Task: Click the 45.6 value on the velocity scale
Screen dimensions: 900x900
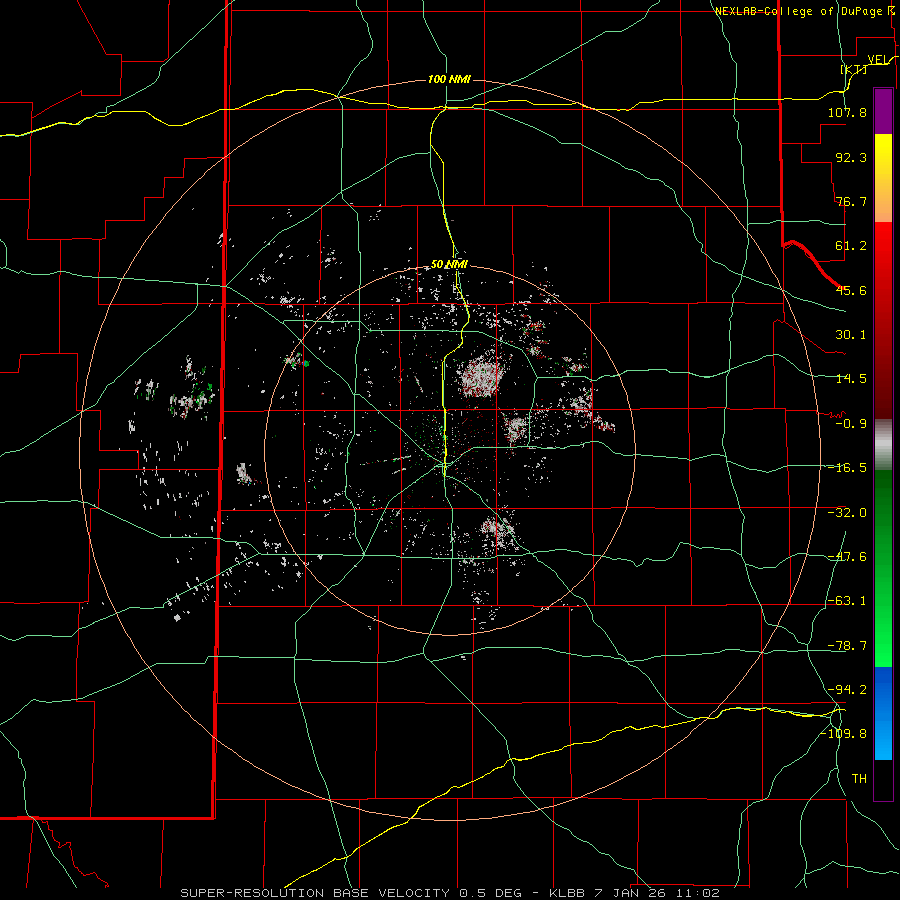Action: click(851, 290)
